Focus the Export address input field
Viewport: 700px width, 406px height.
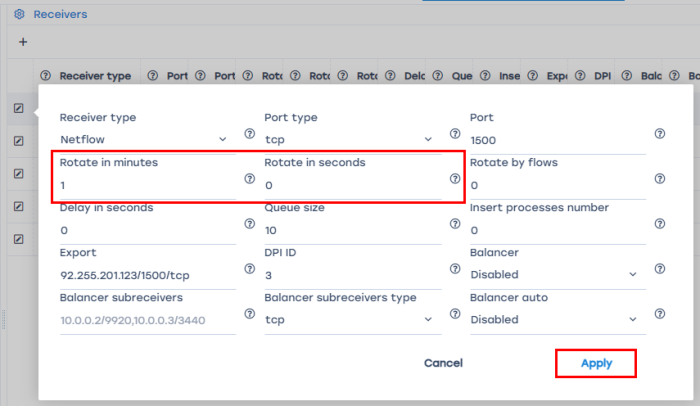pos(146,275)
